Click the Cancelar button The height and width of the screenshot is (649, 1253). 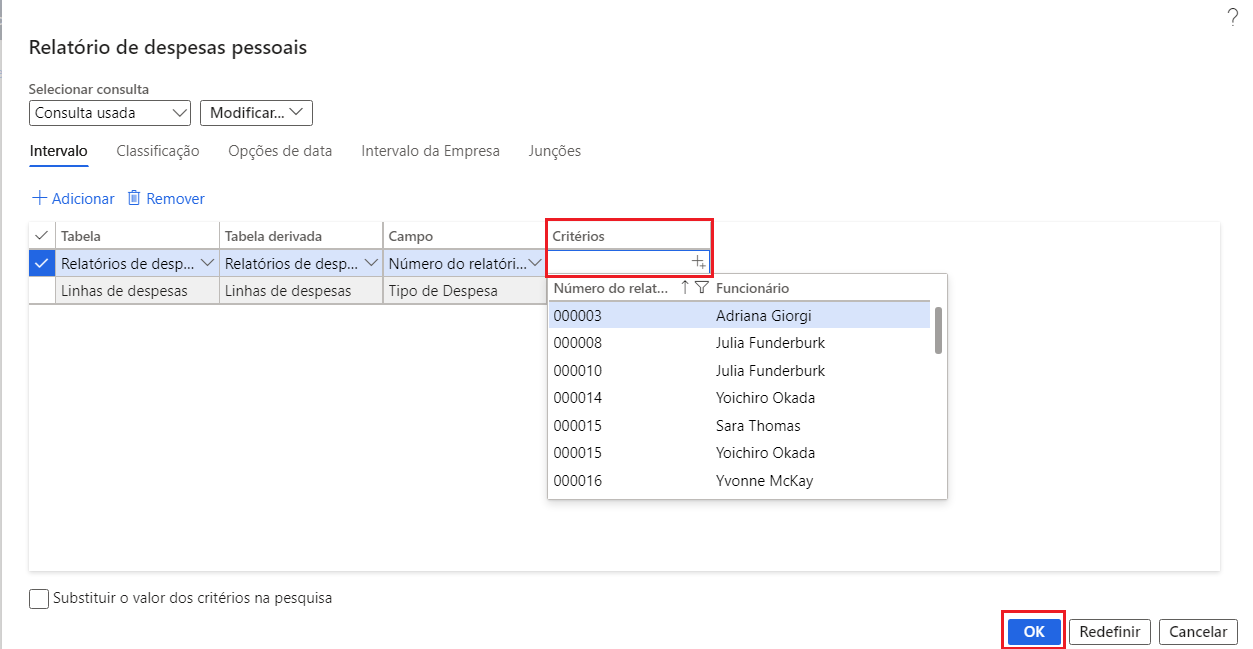[1198, 632]
